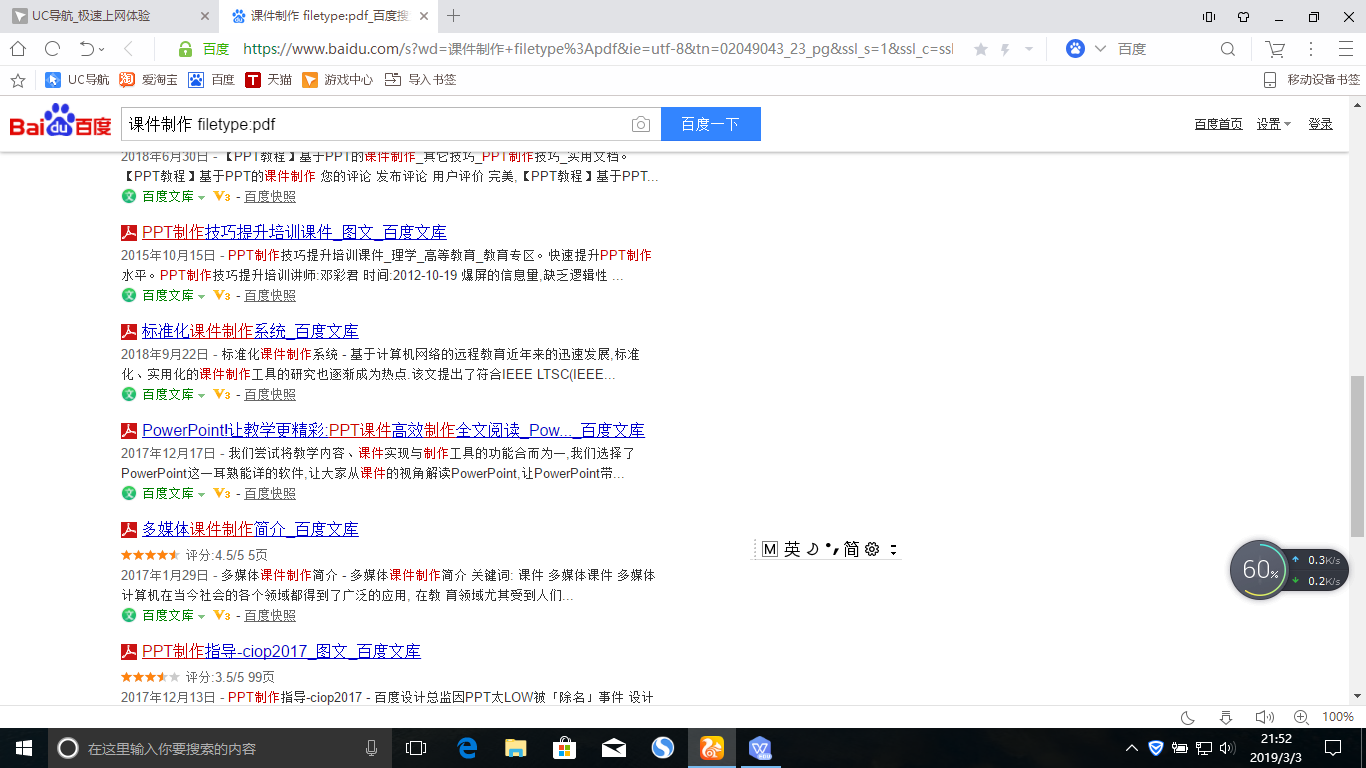This screenshot has height=768, width=1366.
Task: Open the three-dot more tools menu
Action: click(1311, 49)
